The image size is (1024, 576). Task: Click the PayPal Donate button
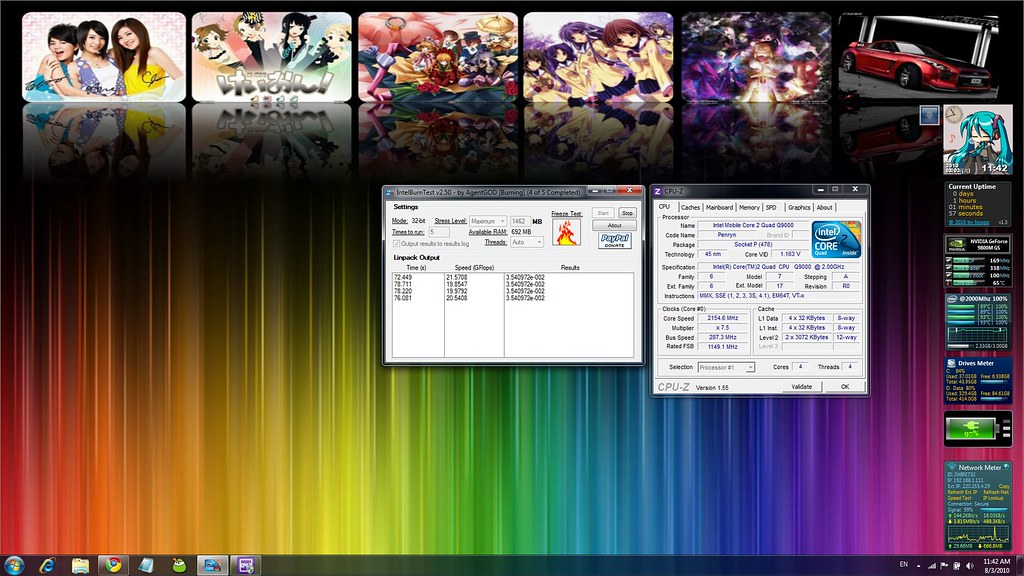coord(615,240)
